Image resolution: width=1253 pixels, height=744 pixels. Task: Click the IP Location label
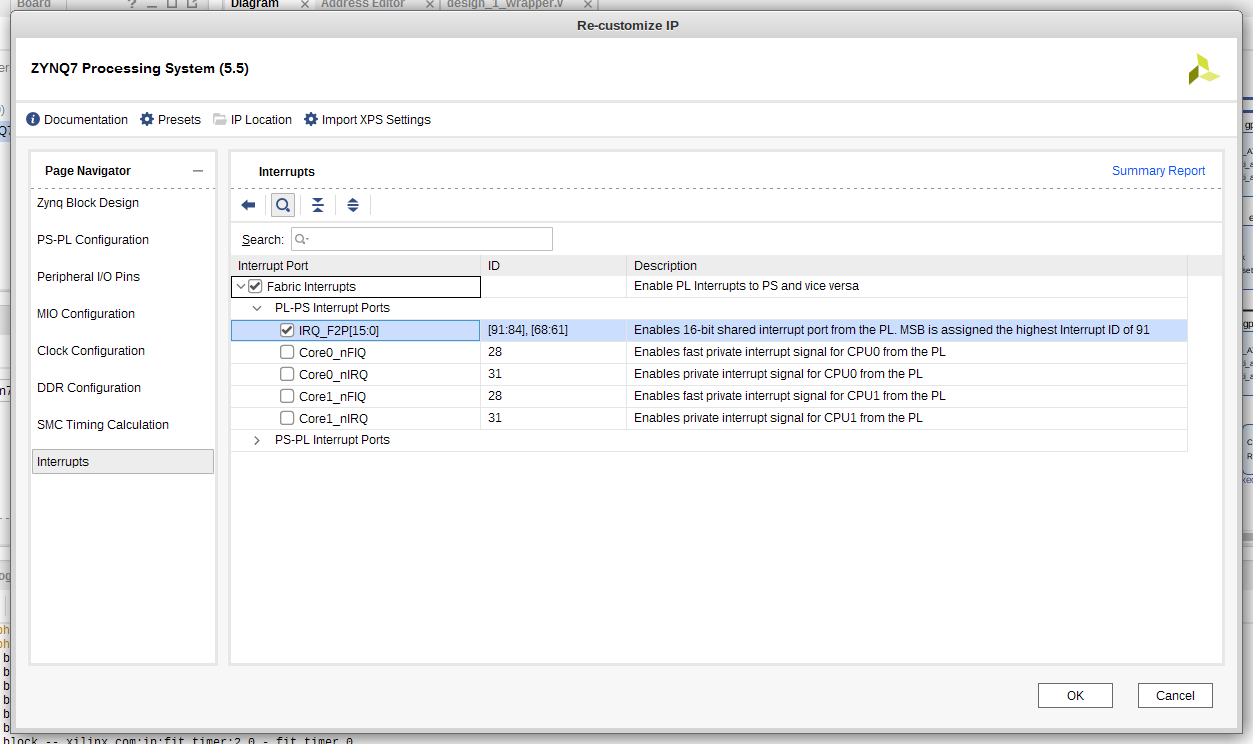point(261,120)
